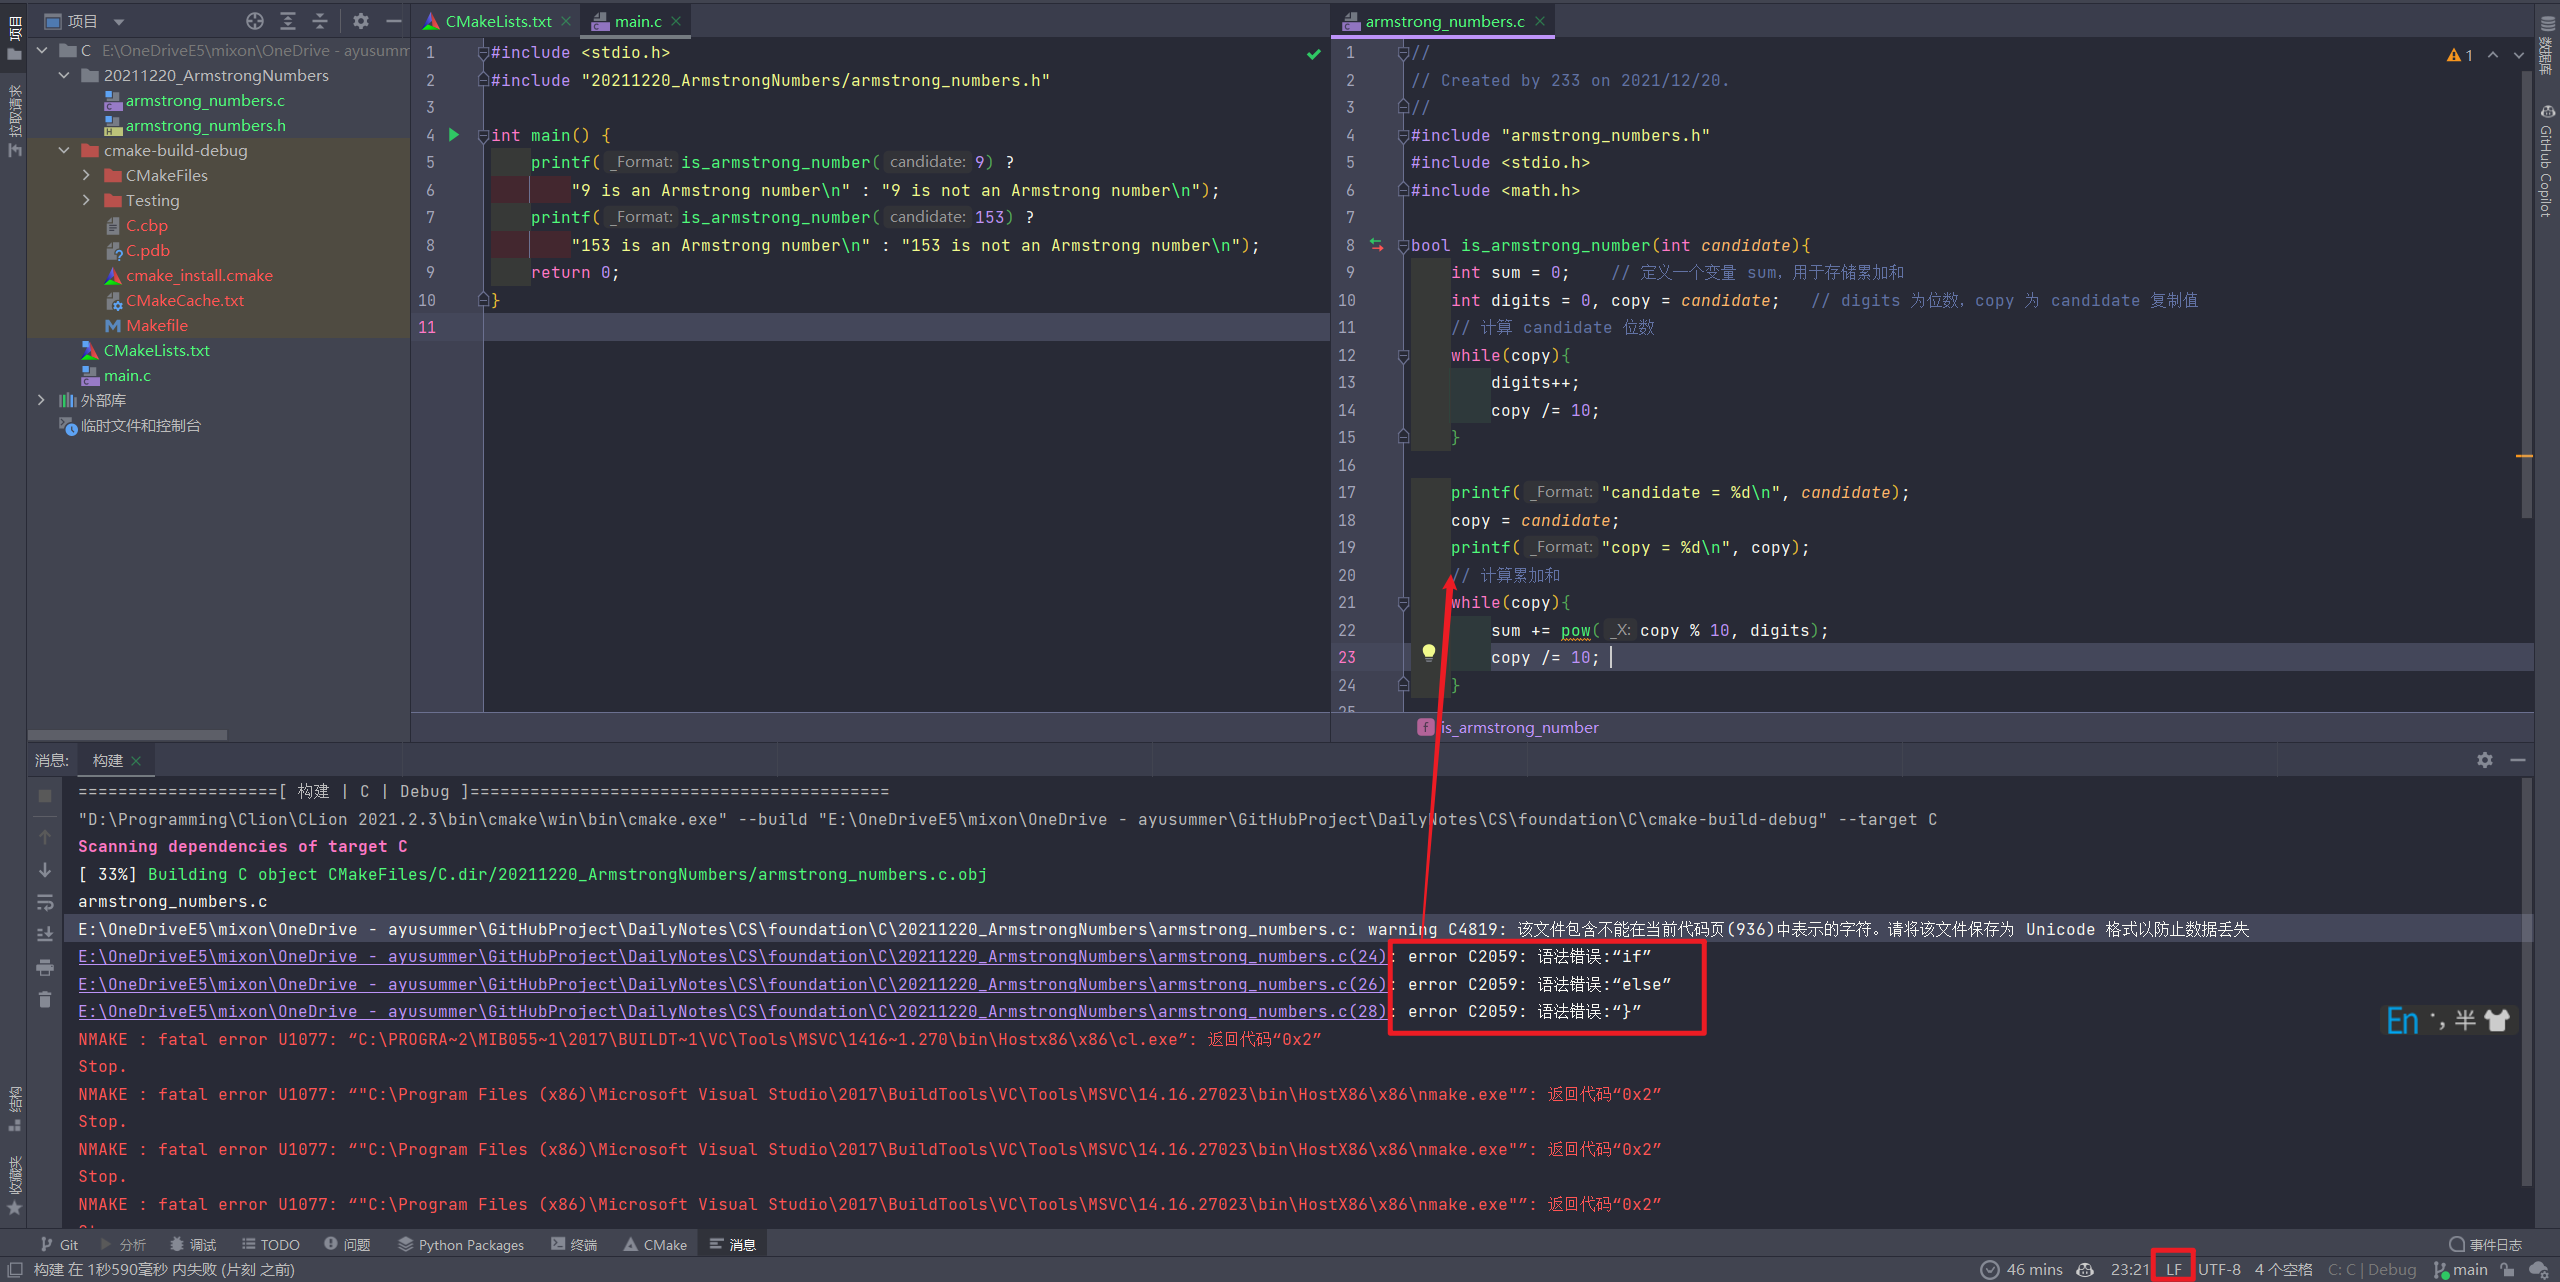Fold the while loop at line 12
This screenshot has width=2560, height=1282.
(x=1404, y=356)
